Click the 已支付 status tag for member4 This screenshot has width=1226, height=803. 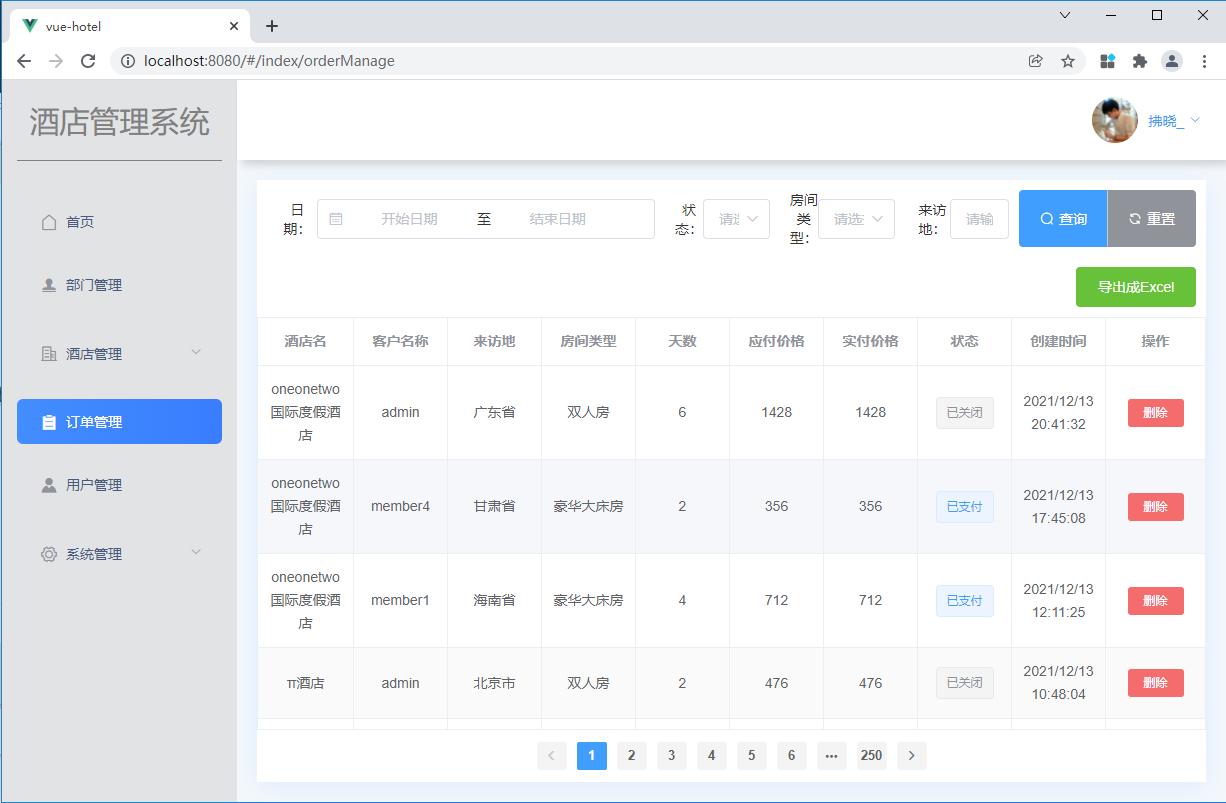point(964,506)
